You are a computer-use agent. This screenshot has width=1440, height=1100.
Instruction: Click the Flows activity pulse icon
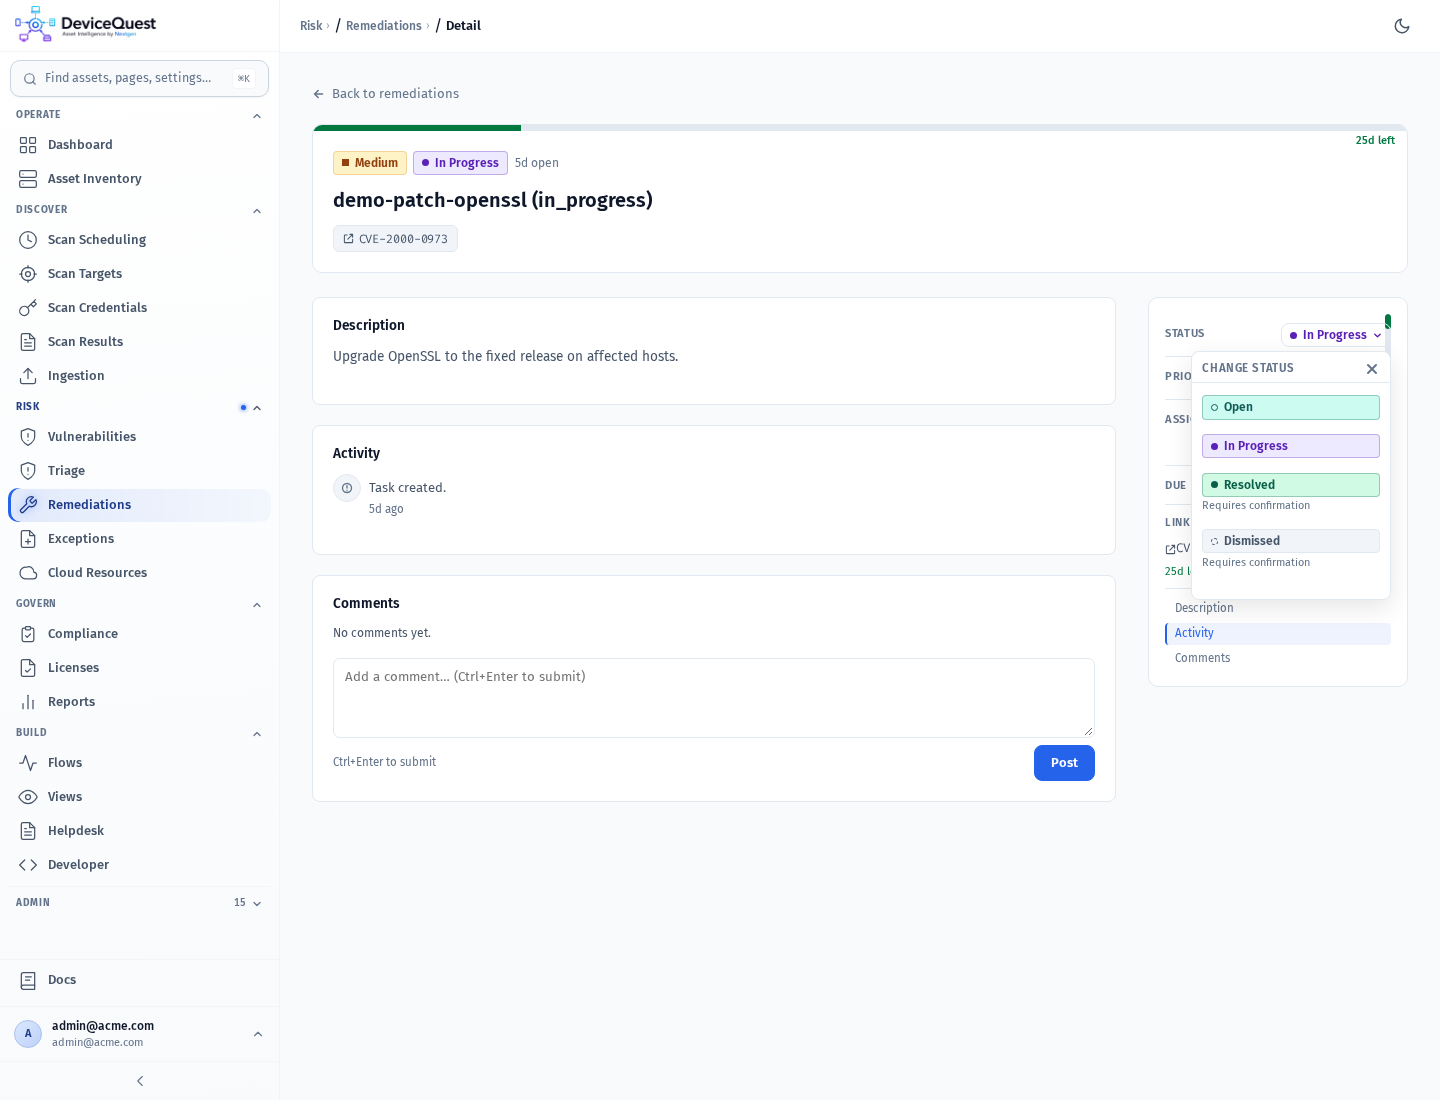pos(28,763)
